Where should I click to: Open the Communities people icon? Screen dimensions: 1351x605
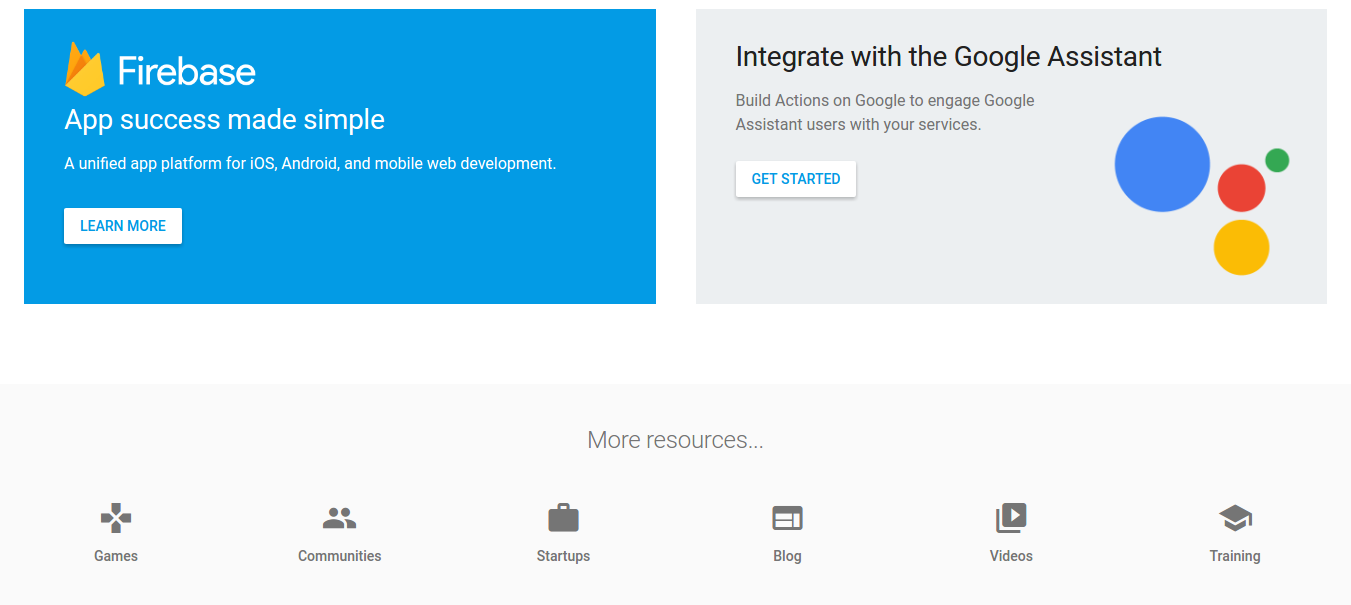(340, 518)
